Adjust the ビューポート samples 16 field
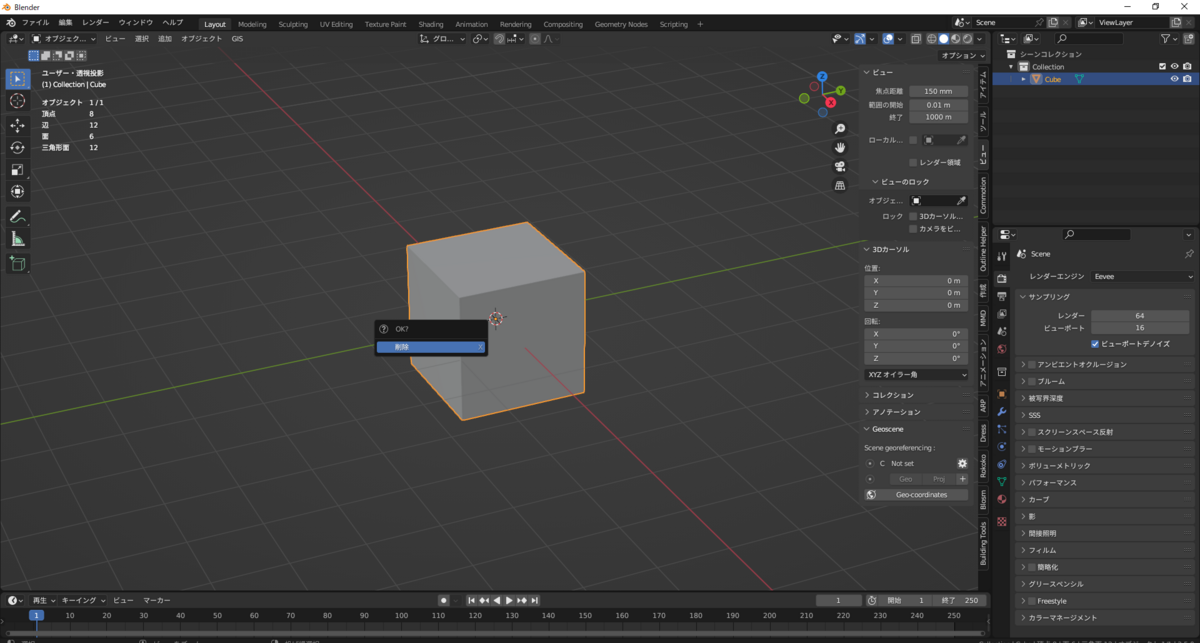 [1139, 328]
